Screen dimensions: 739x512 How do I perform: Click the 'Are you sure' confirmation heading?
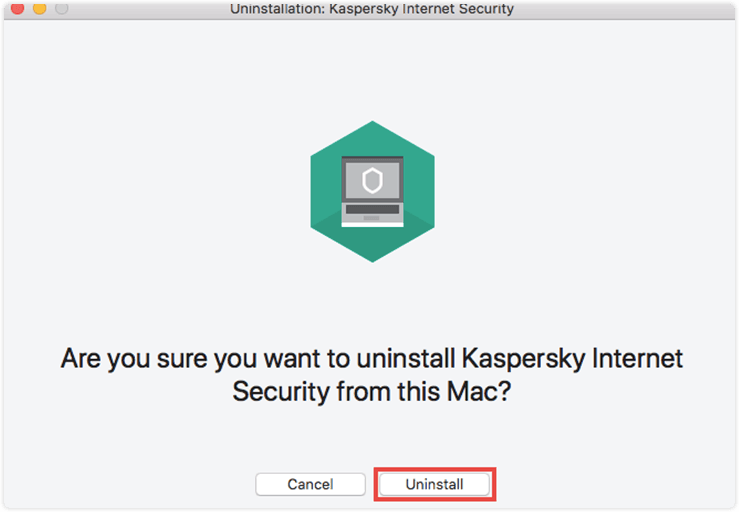point(371,375)
